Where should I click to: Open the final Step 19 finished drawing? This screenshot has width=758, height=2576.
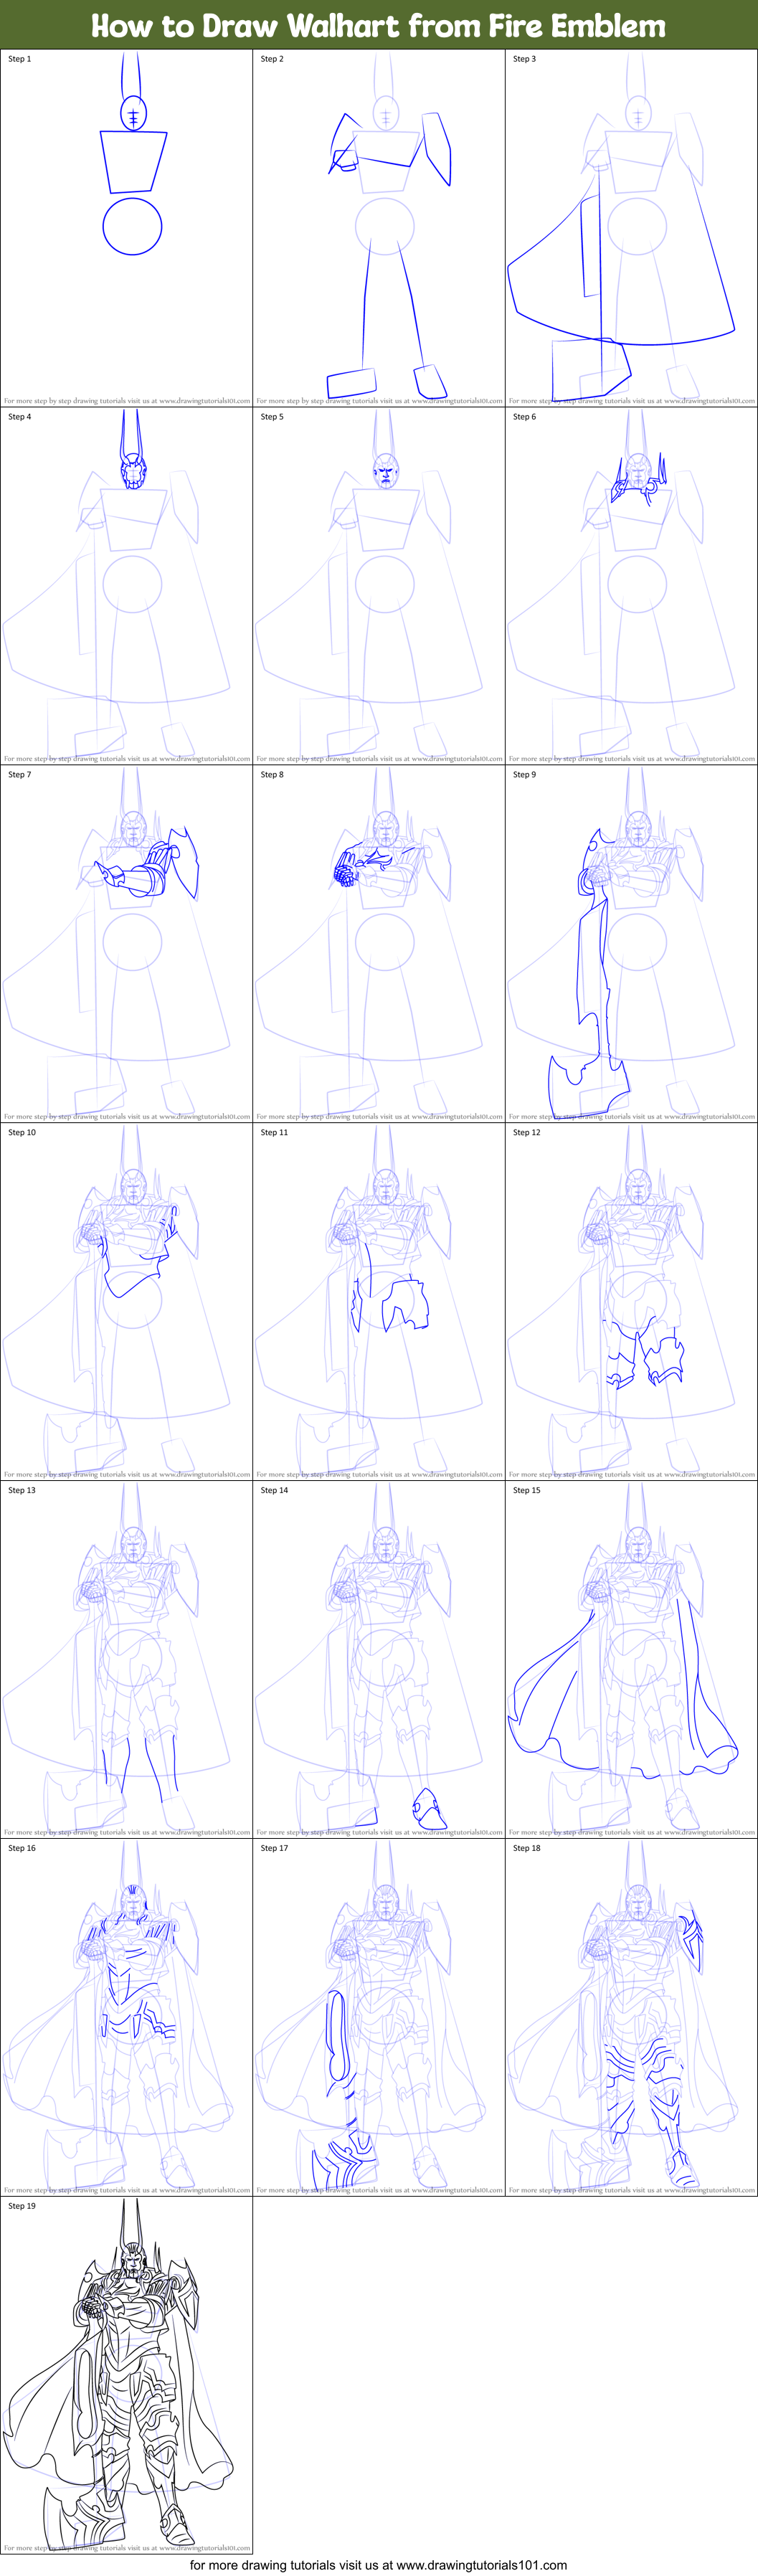click(126, 2376)
